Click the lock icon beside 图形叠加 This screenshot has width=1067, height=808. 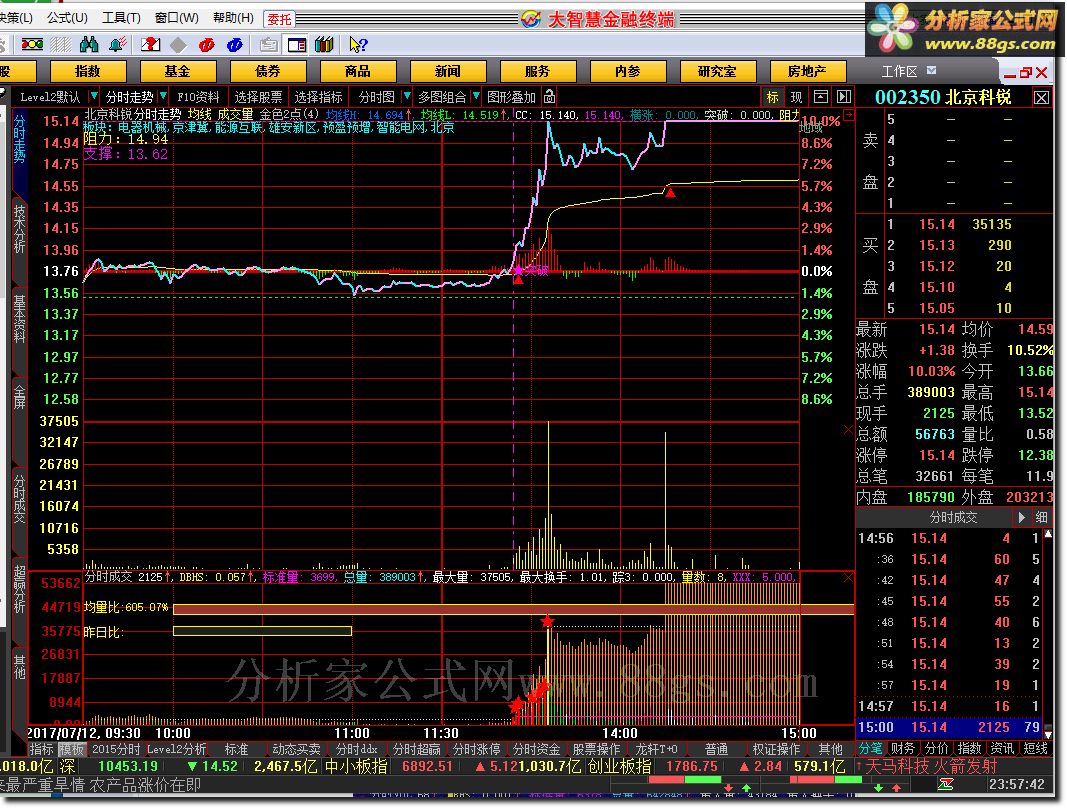[x=549, y=97]
